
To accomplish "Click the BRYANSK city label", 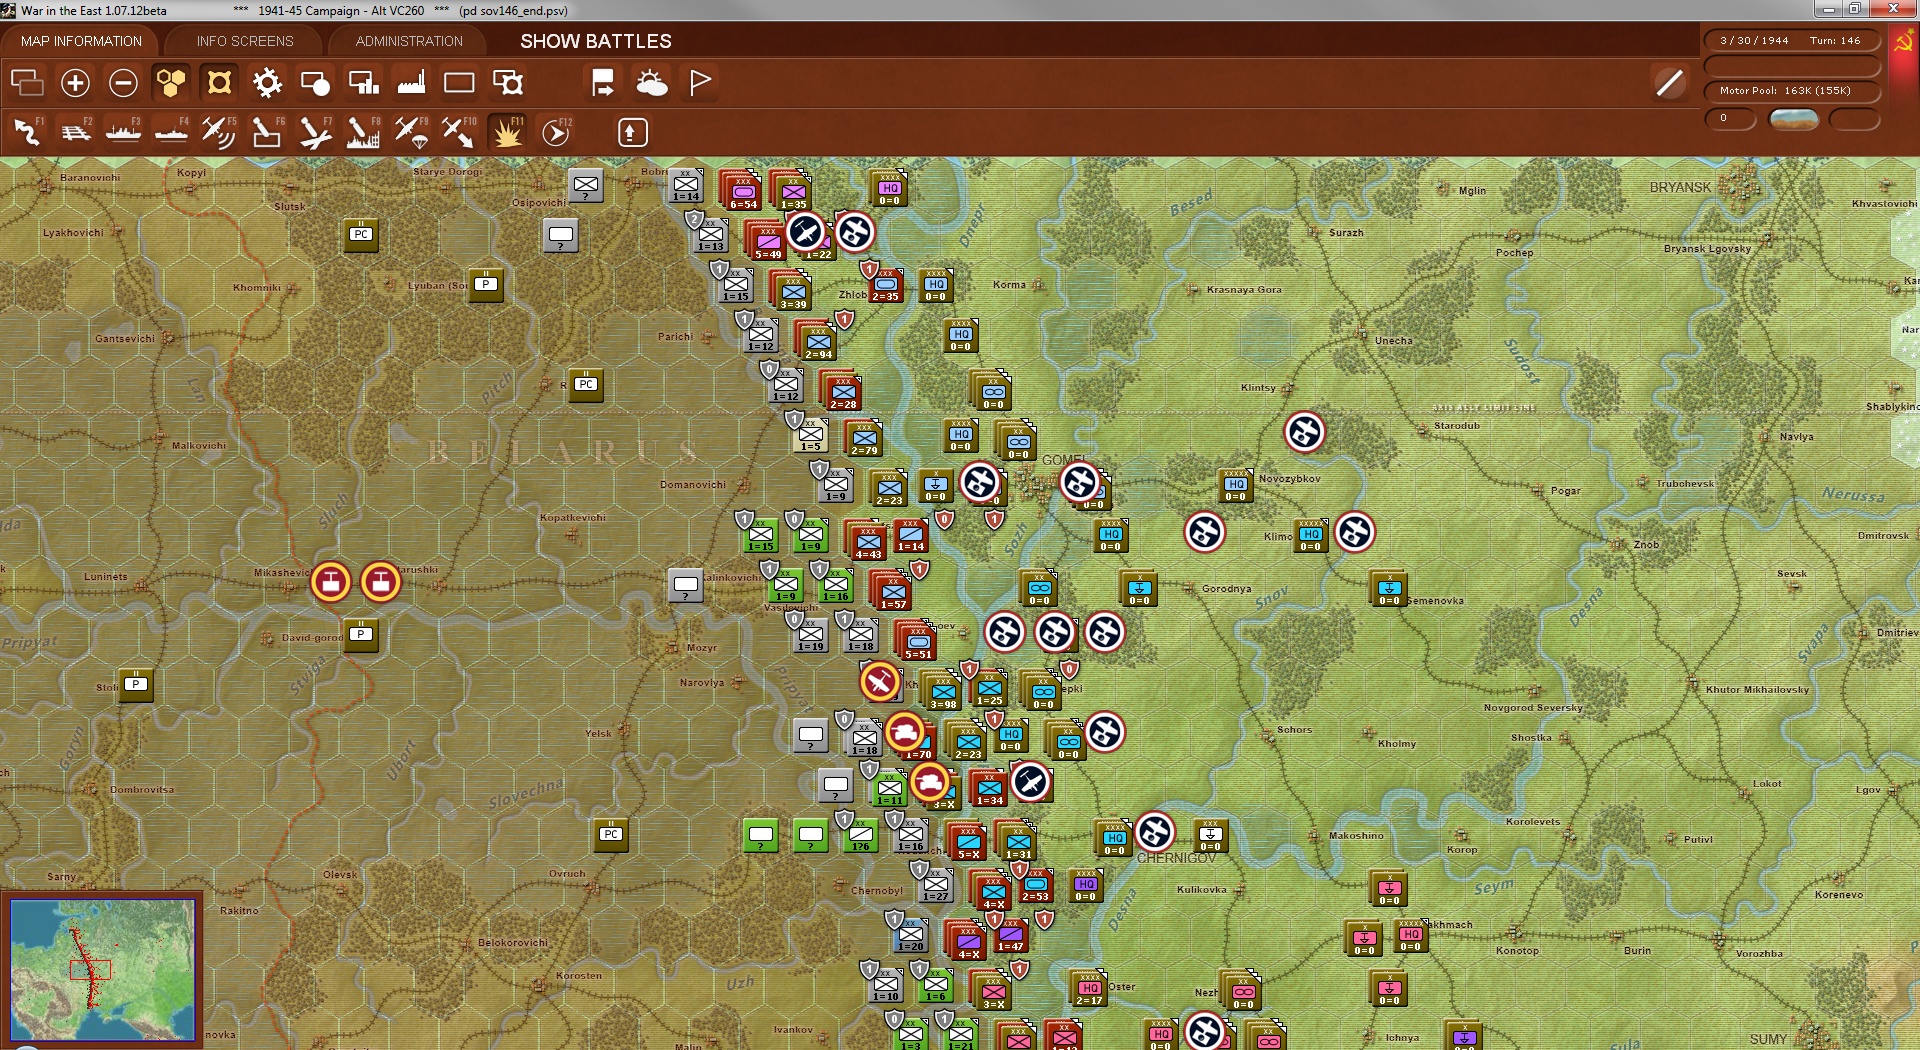I will click(1680, 187).
